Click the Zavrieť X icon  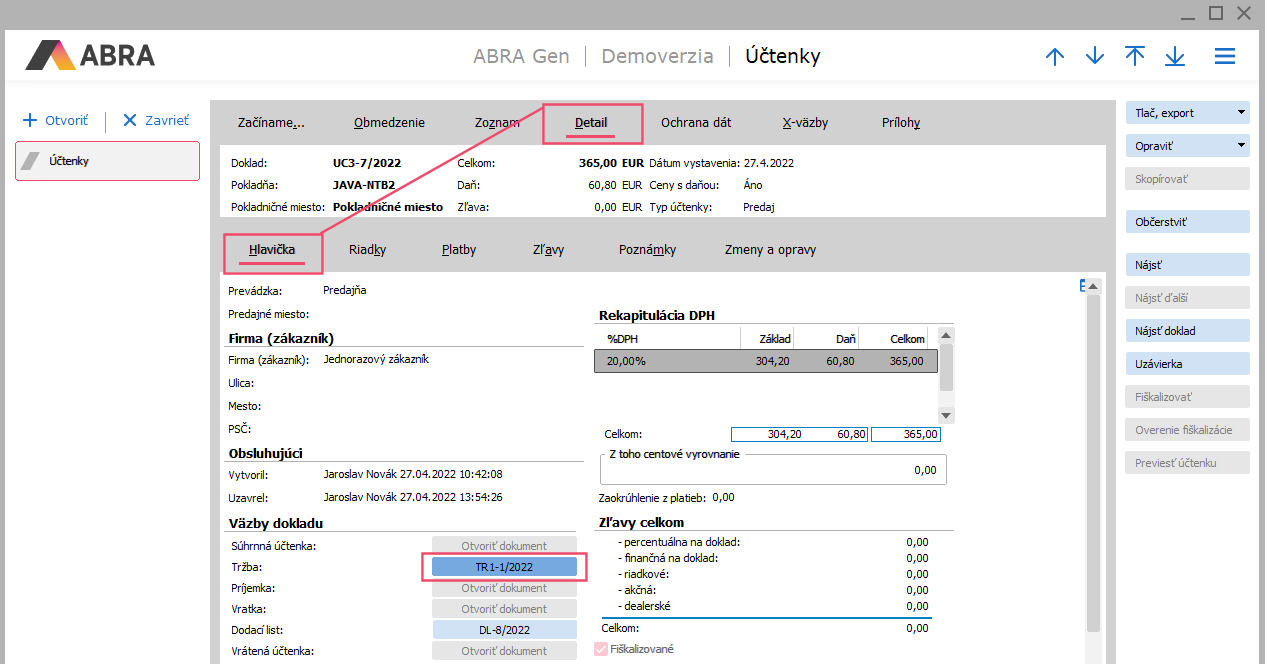point(129,120)
